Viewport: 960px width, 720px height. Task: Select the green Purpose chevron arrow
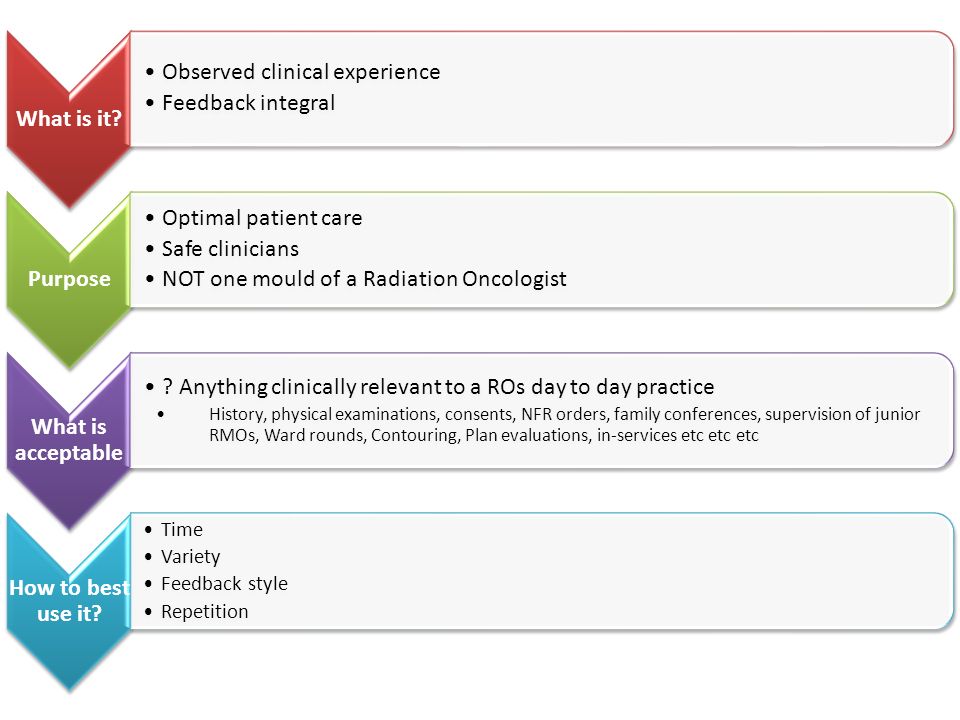69,279
